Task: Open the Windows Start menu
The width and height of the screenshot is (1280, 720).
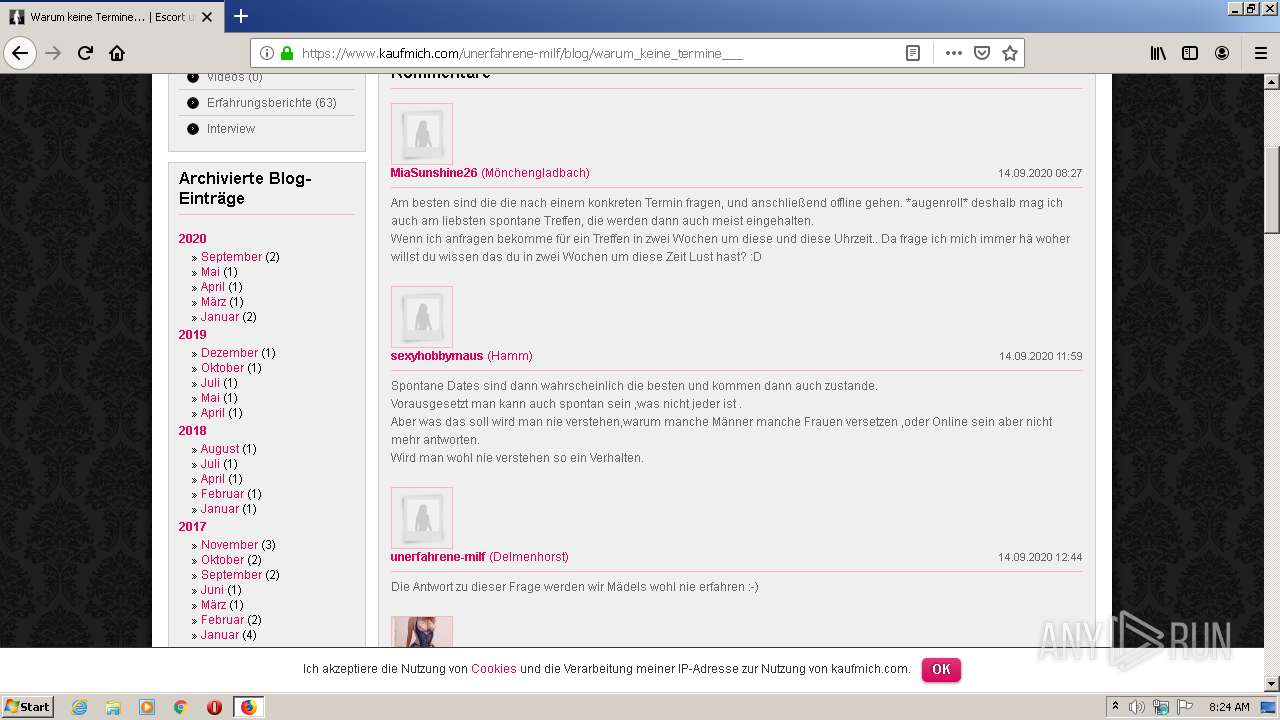Action: tap(28, 707)
